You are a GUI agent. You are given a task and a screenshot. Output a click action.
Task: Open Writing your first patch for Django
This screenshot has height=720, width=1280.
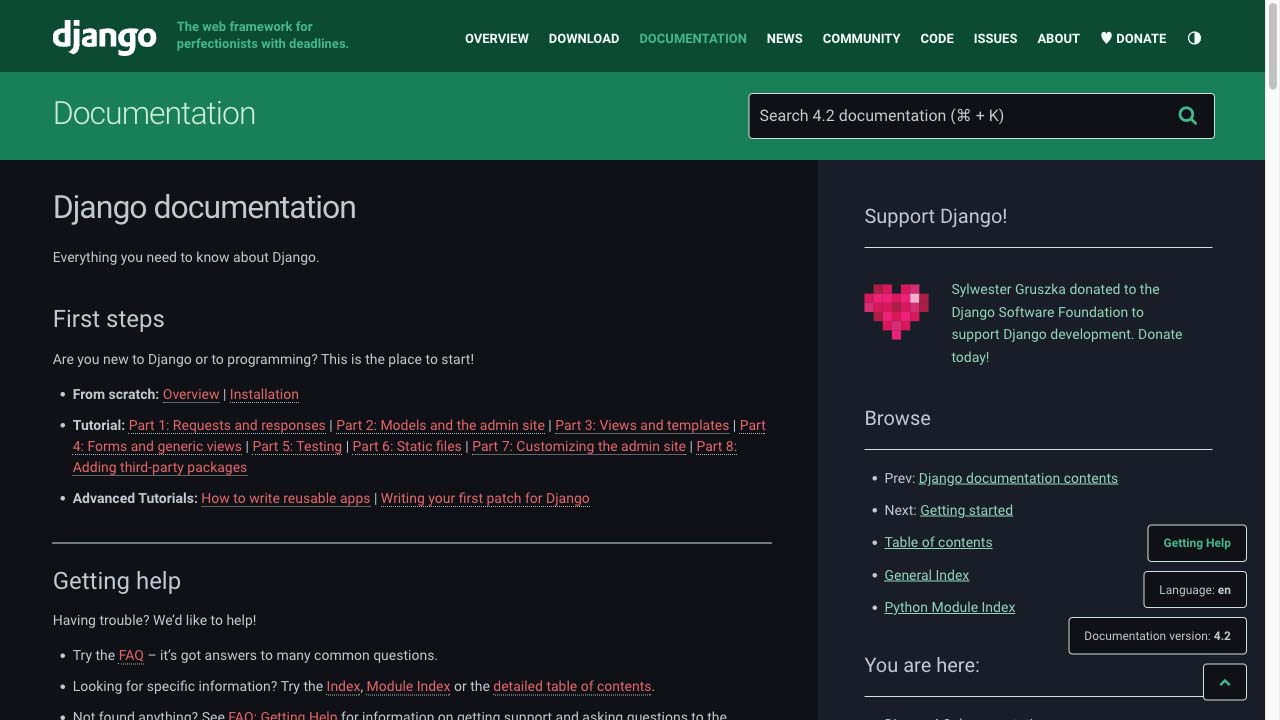coord(485,498)
